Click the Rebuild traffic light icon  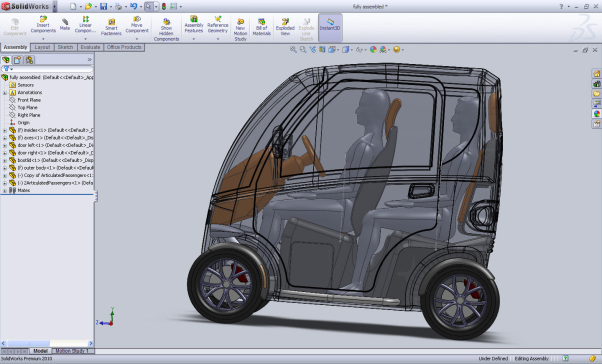pos(164,7)
